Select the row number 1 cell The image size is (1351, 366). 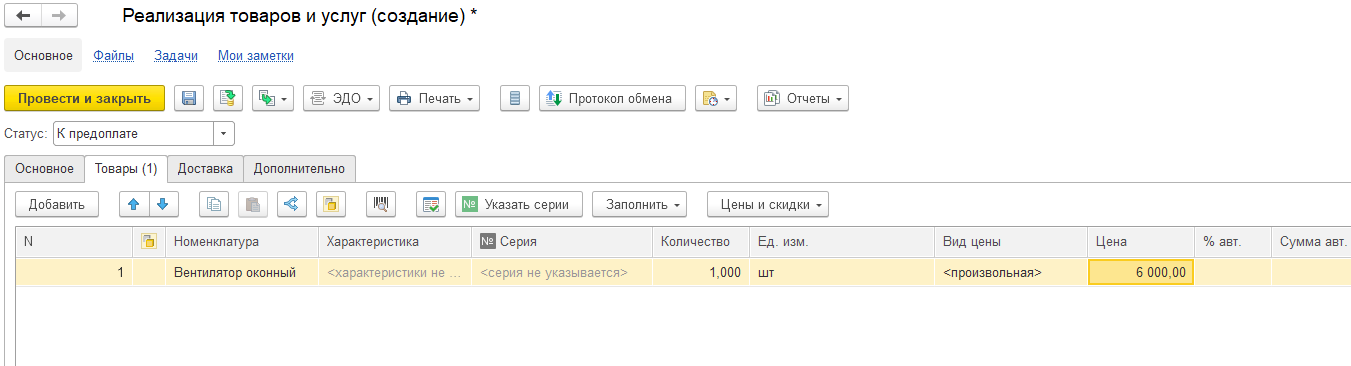pos(75,272)
